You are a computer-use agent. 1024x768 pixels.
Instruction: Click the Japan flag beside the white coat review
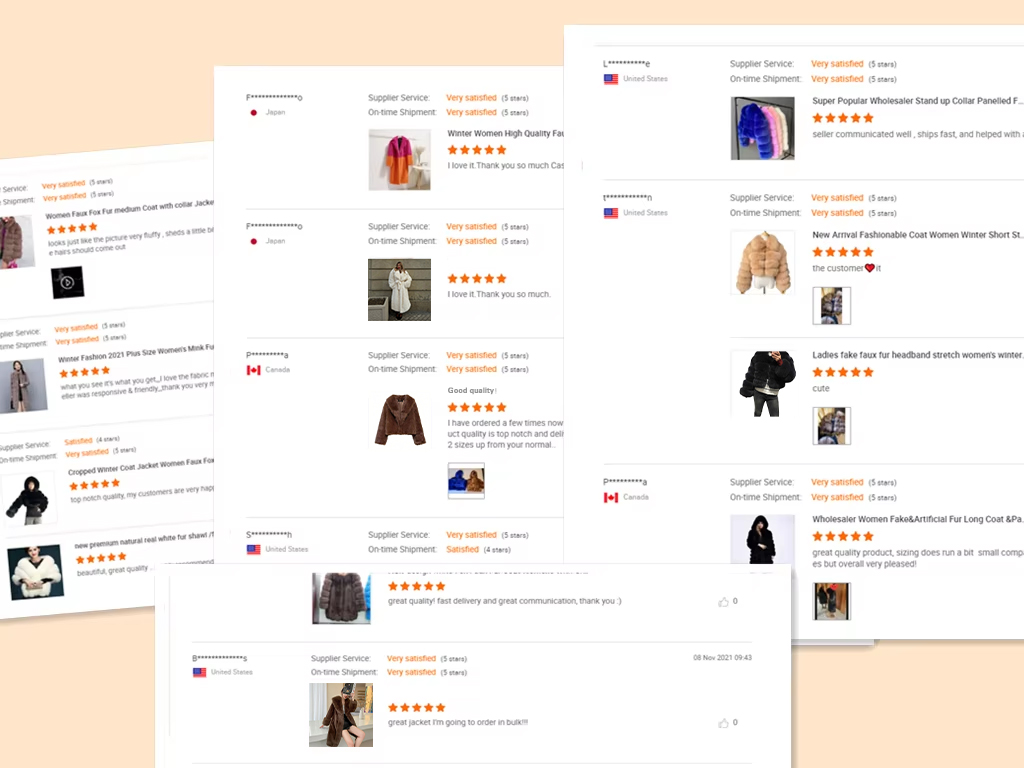(x=253, y=241)
